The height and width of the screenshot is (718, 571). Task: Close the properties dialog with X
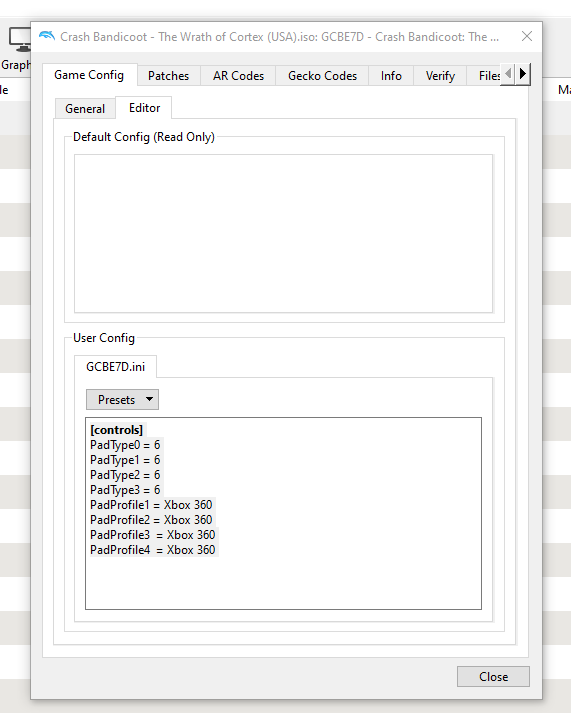527,36
